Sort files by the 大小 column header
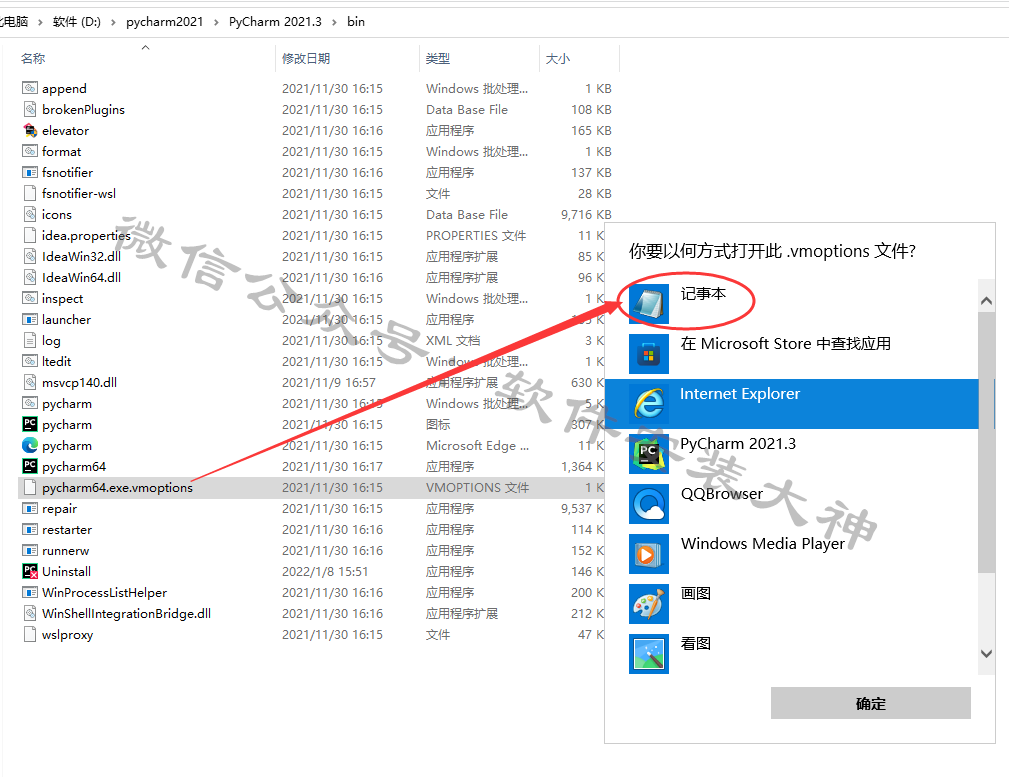Image resolution: width=1009 pixels, height=777 pixels. tap(557, 59)
